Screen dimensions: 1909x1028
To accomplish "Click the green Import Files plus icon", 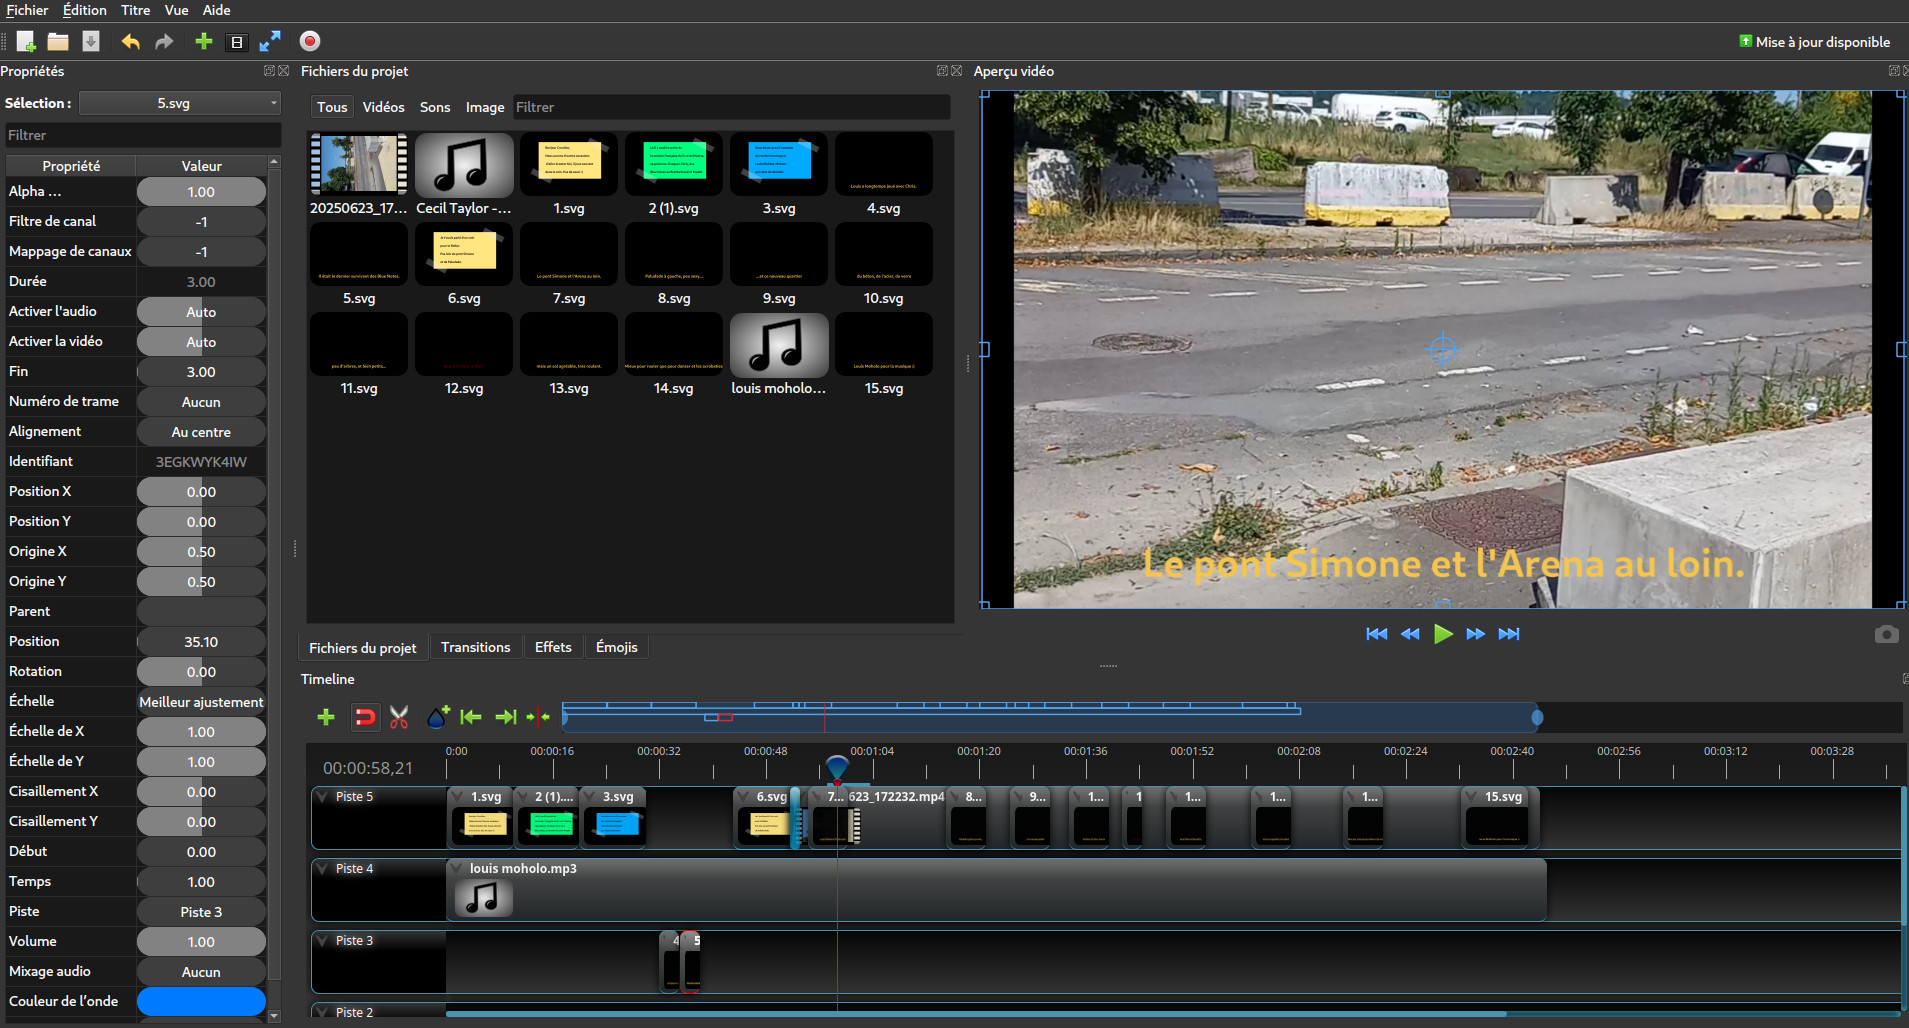I will tap(203, 41).
